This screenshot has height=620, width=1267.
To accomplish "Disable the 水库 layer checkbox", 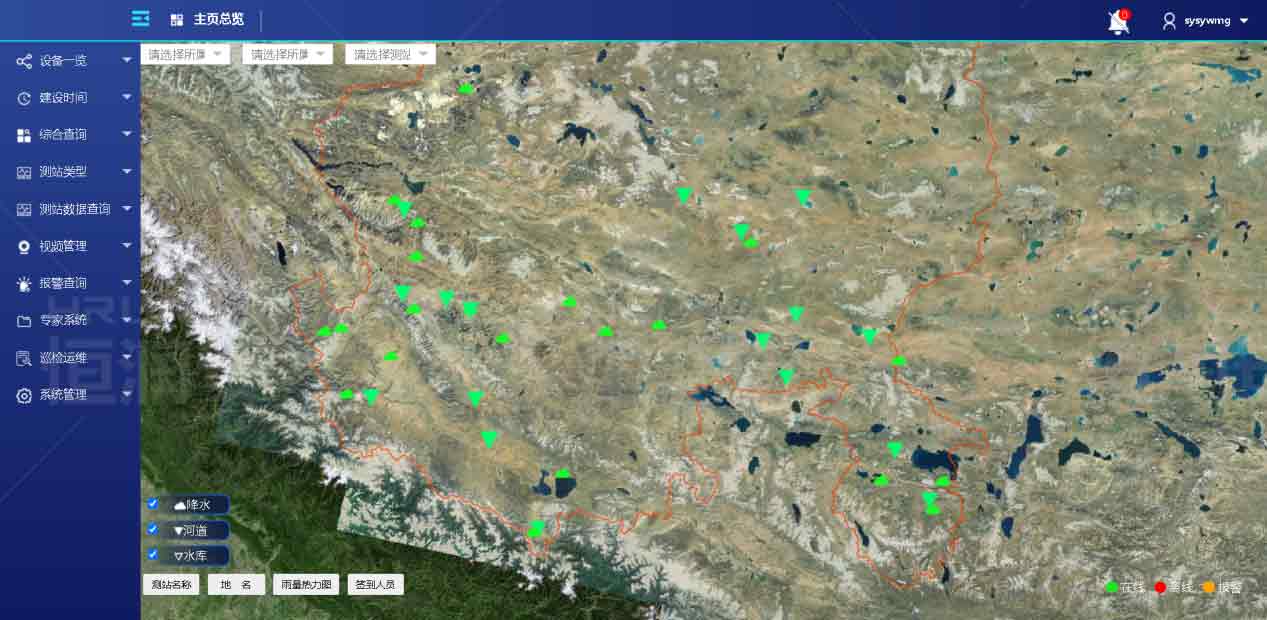I will (153, 554).
